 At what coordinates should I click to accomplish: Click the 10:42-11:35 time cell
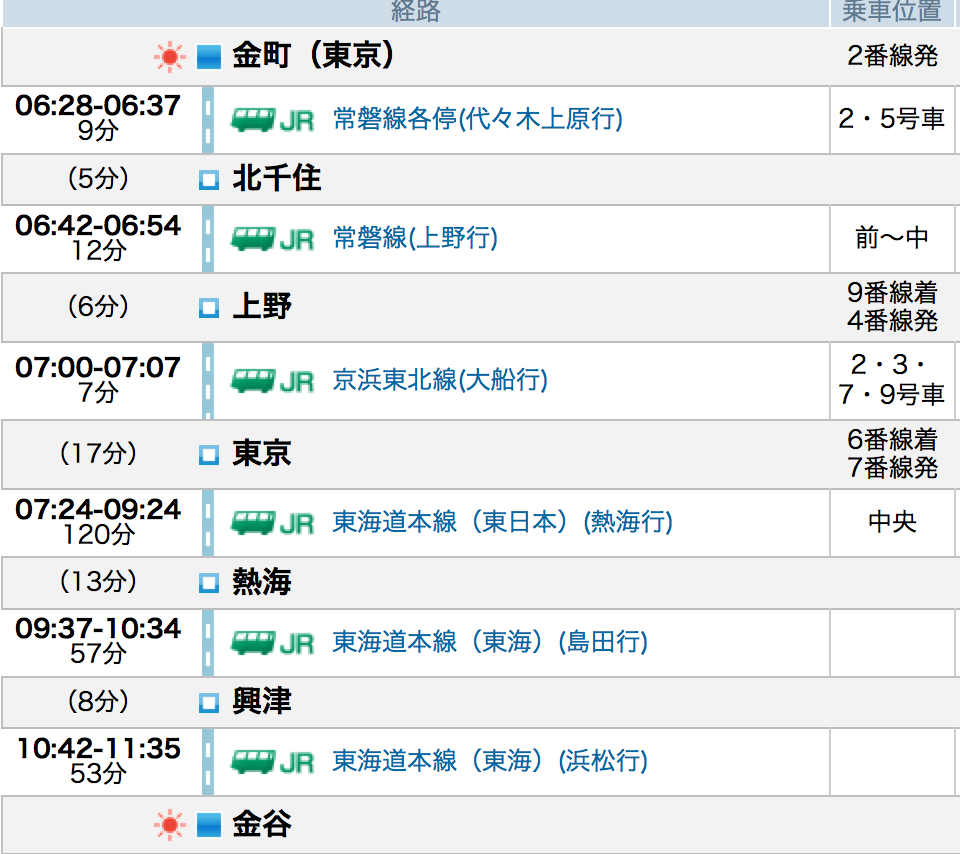click(x=98, y=749)
